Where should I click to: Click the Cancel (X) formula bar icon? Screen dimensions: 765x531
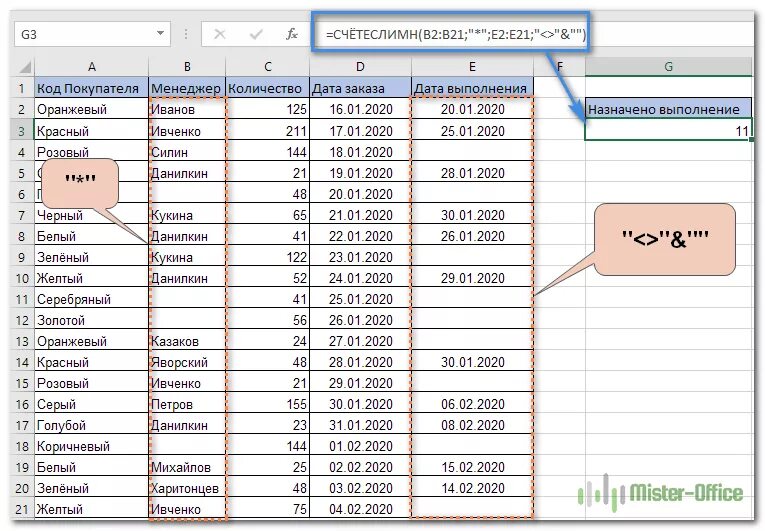(220, 34)
